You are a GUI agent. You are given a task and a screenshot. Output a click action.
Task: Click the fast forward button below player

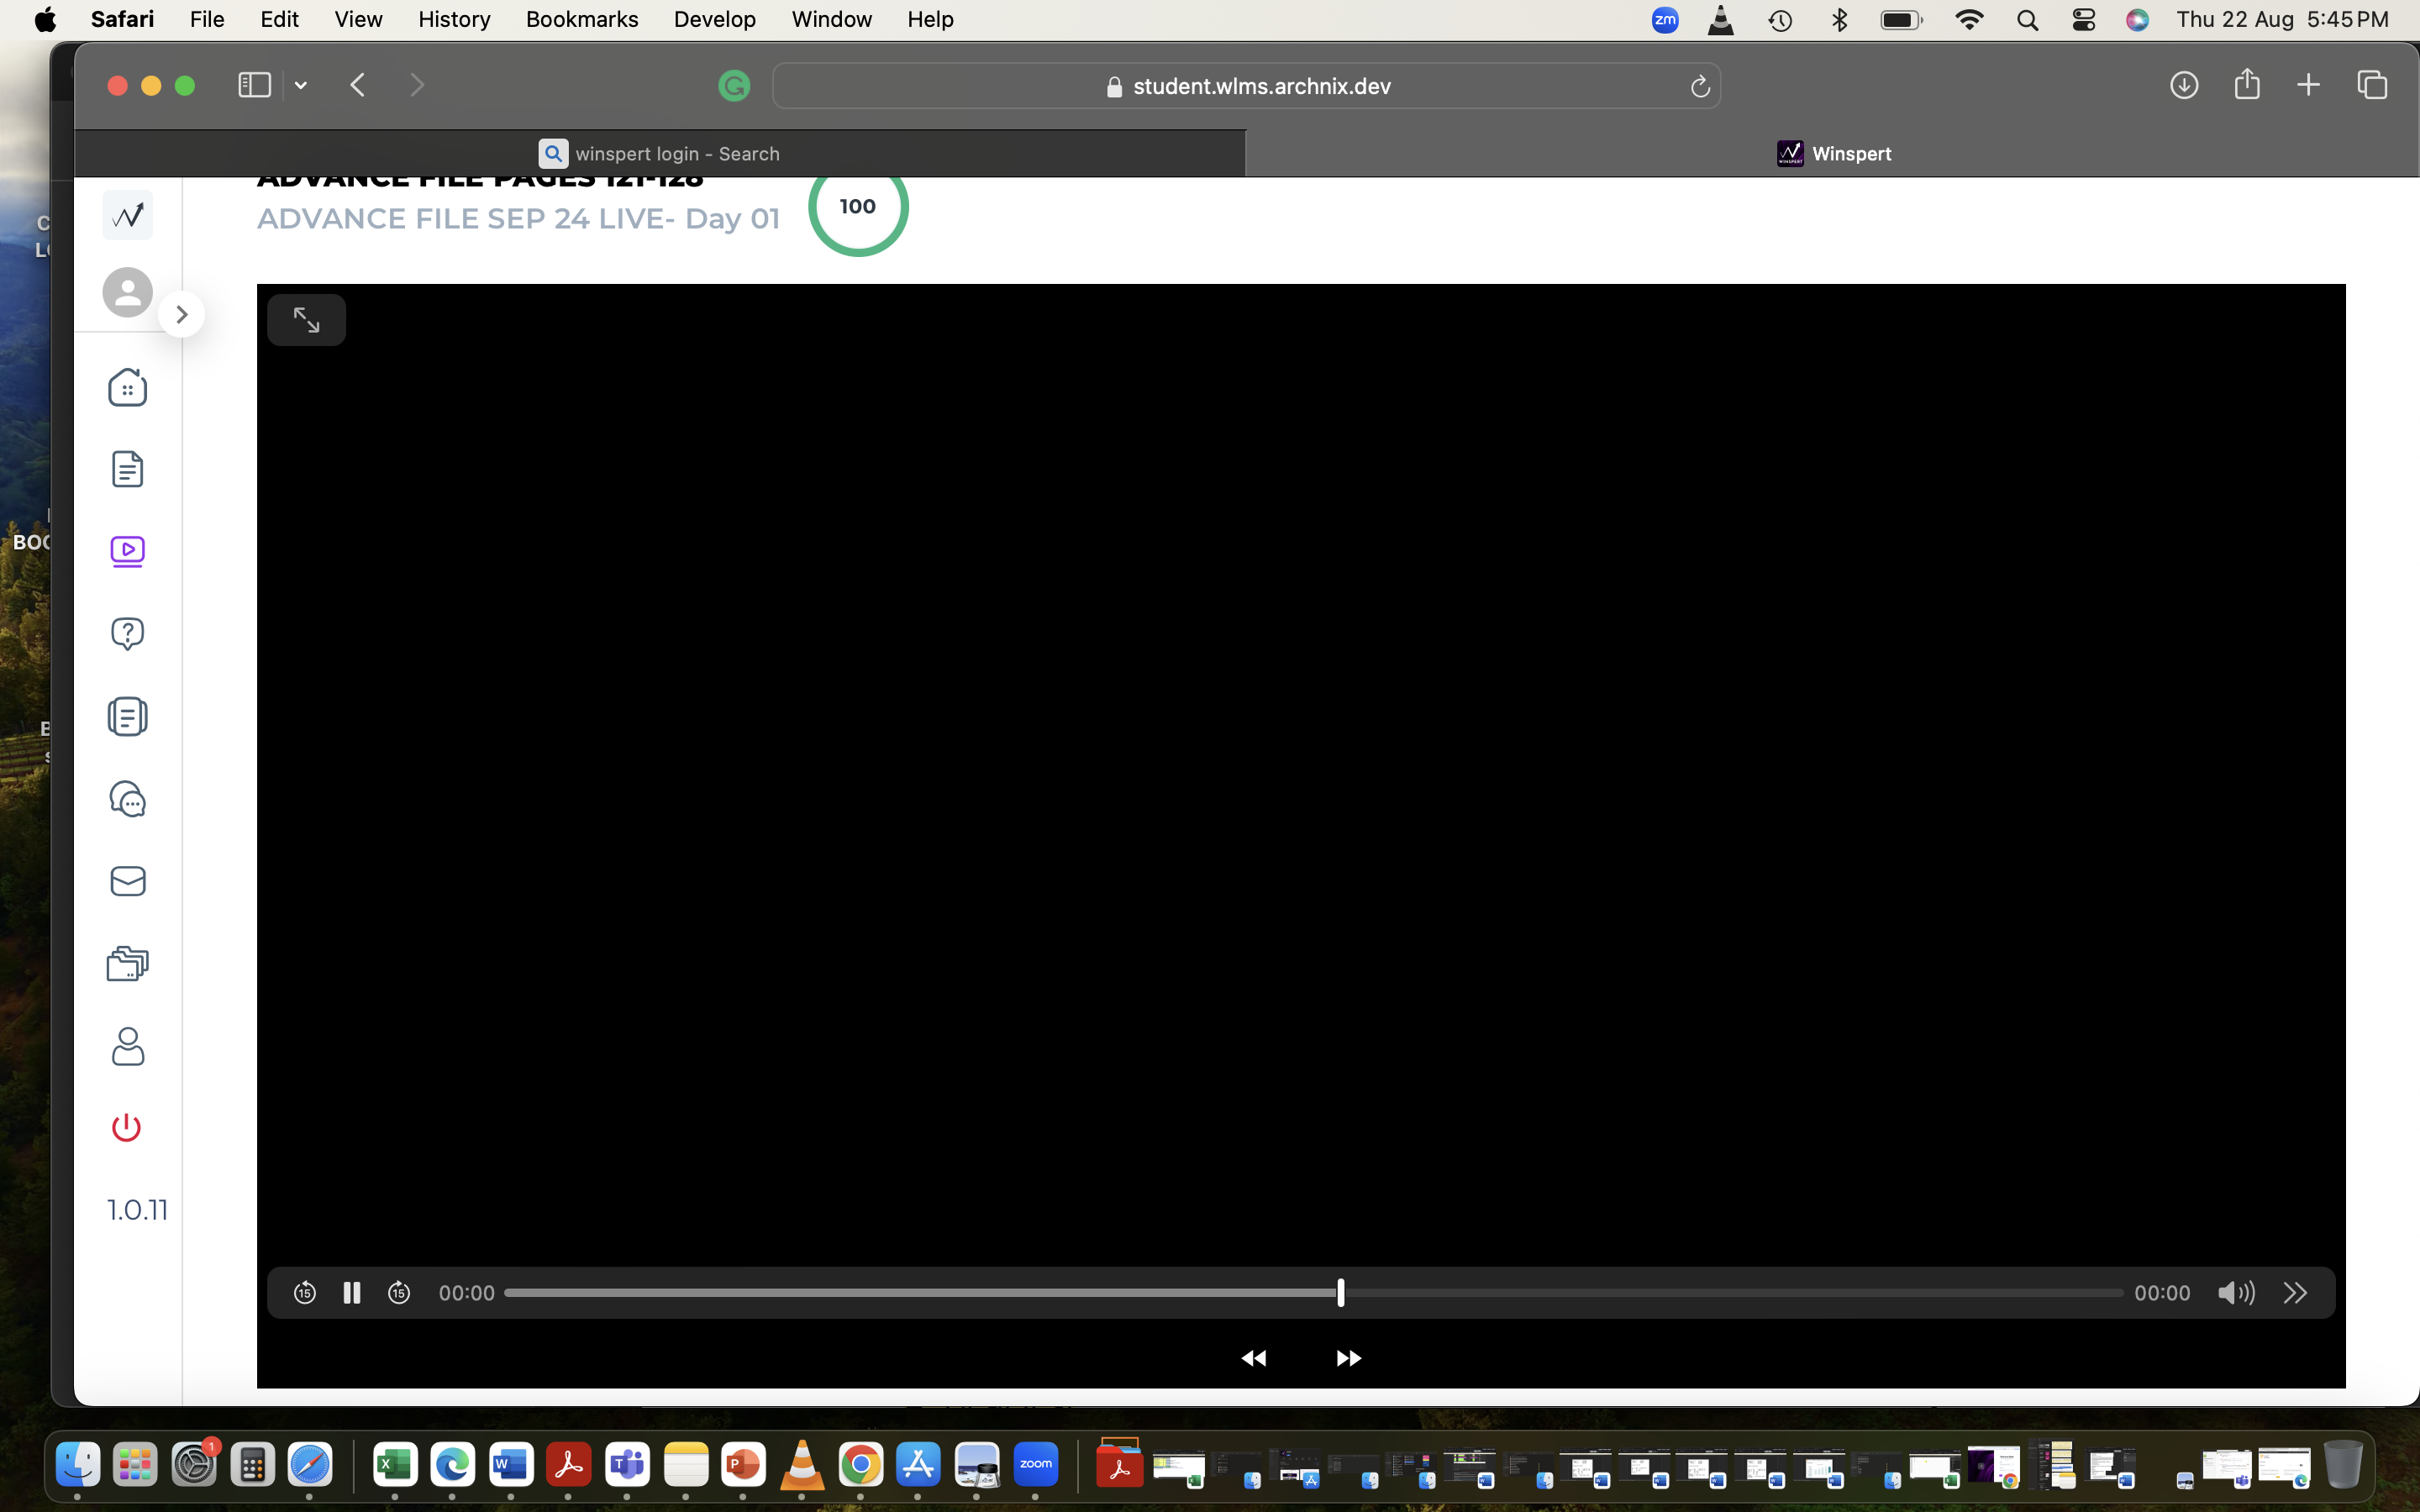click(1348, 1358)
